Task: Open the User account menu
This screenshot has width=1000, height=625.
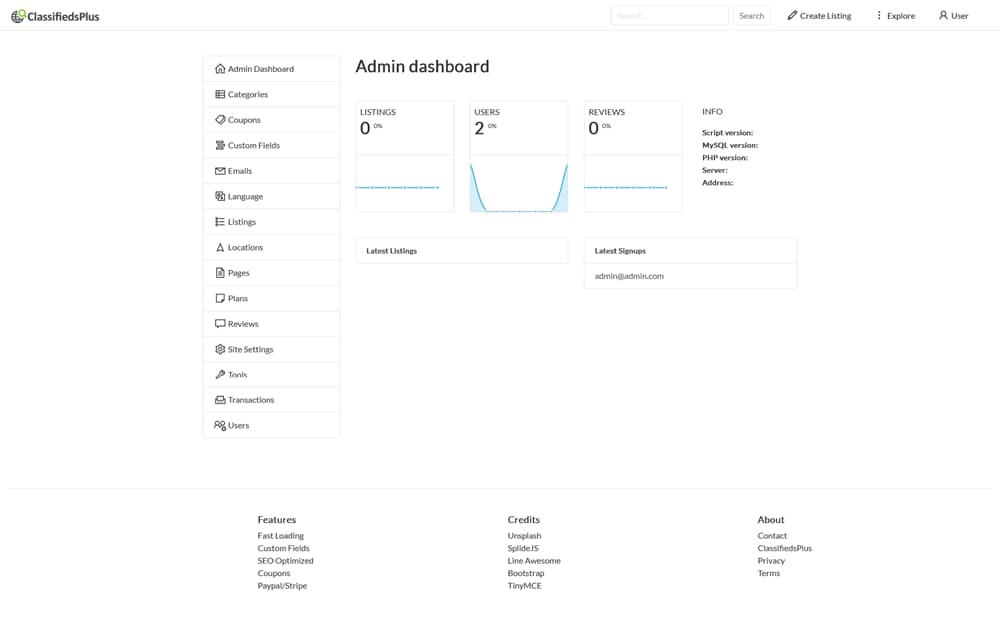Action: point(953,16)
